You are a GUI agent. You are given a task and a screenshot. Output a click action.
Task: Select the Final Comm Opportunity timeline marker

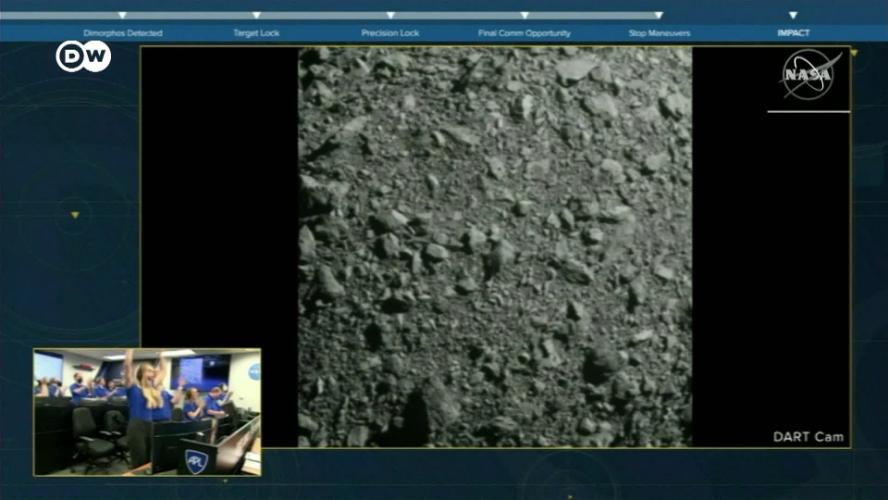tap(525, 15)
